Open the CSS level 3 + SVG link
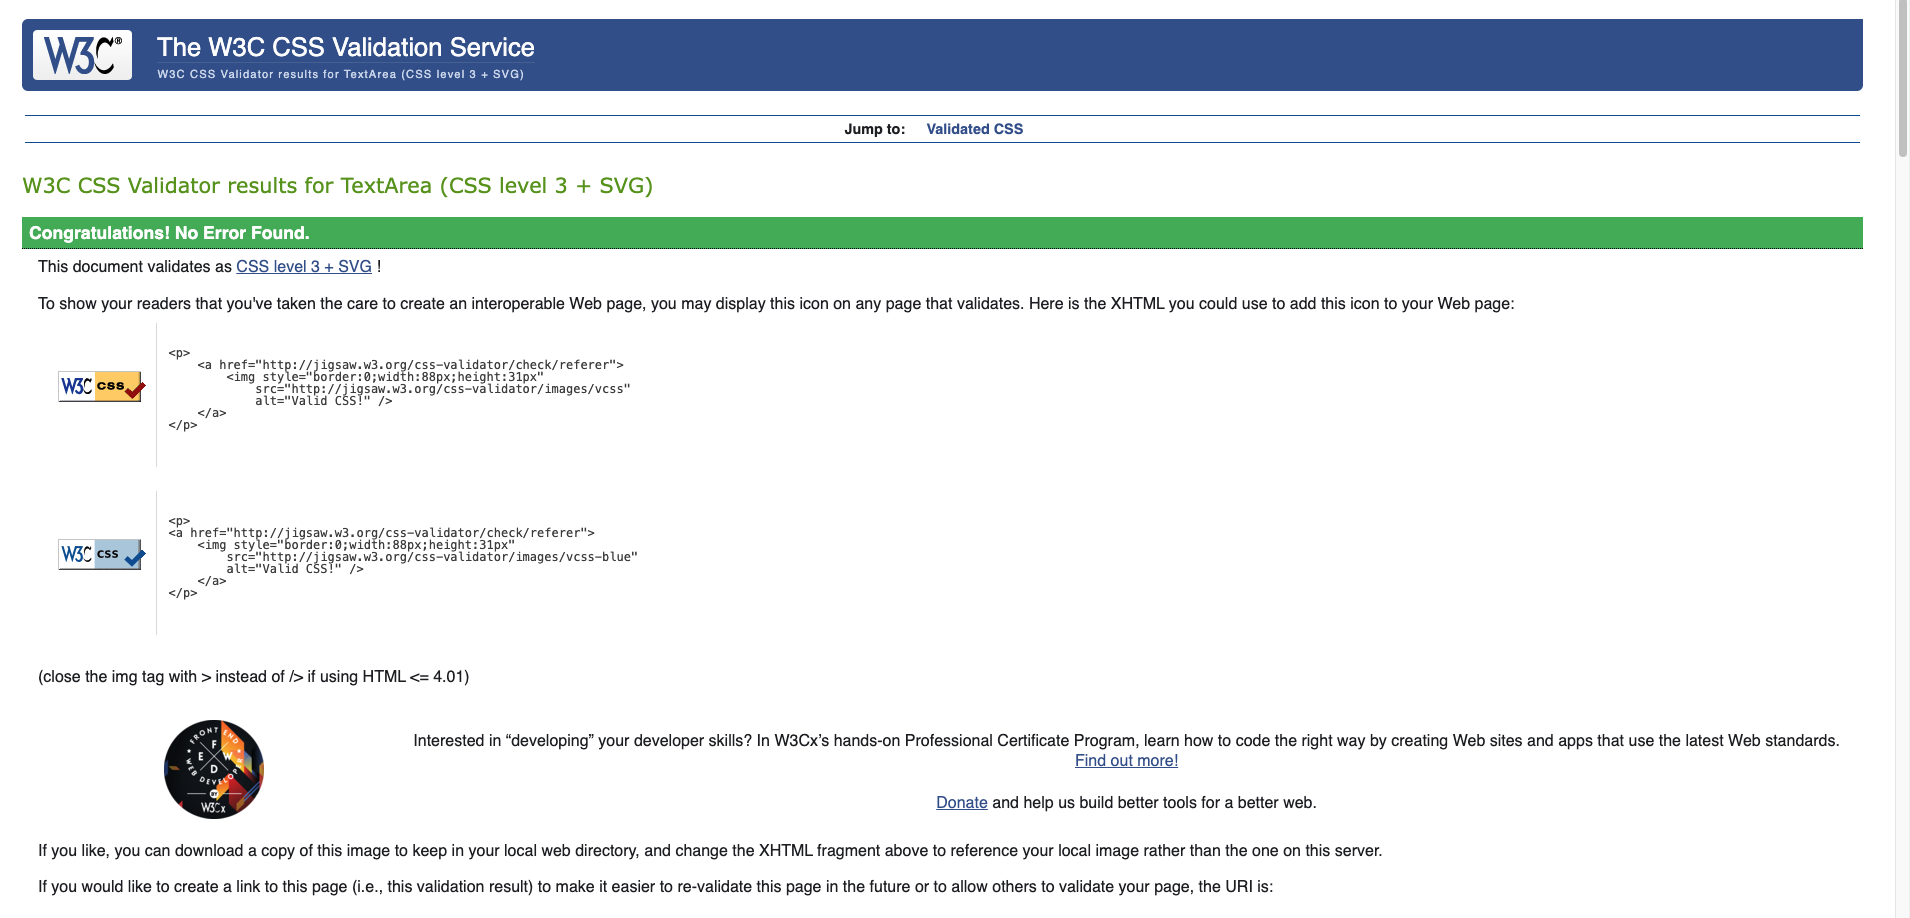1910x918 pixels. tap(304, 267)
